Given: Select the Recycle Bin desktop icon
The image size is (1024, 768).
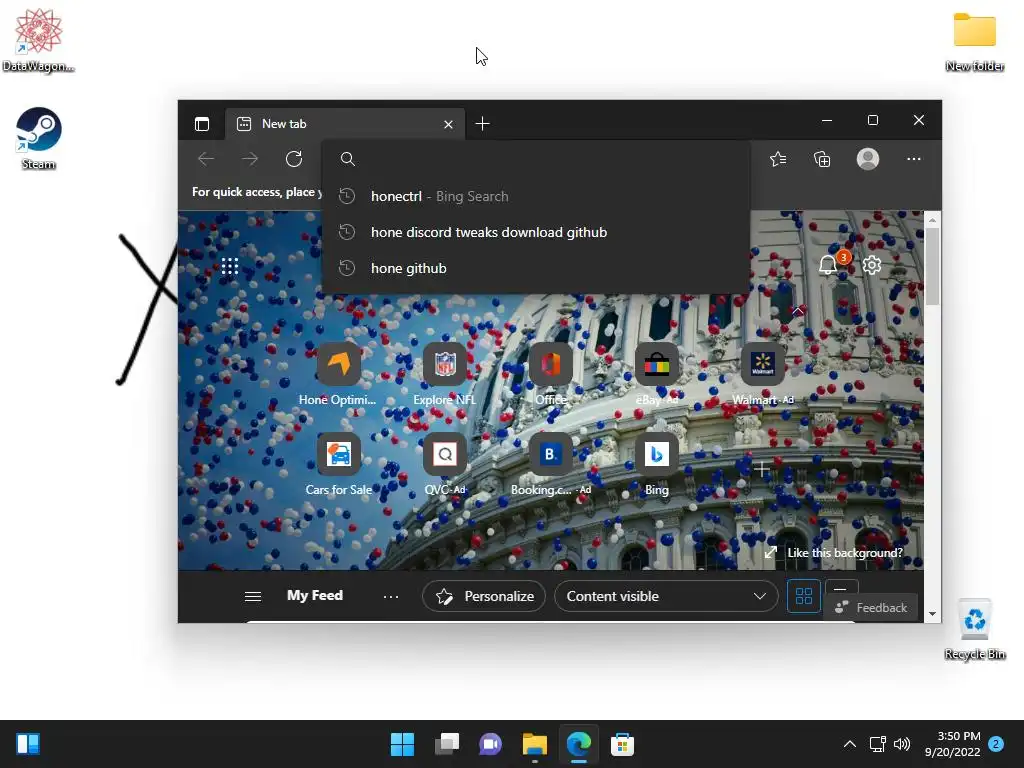Looking at the screenshot, I should [974, 629].
